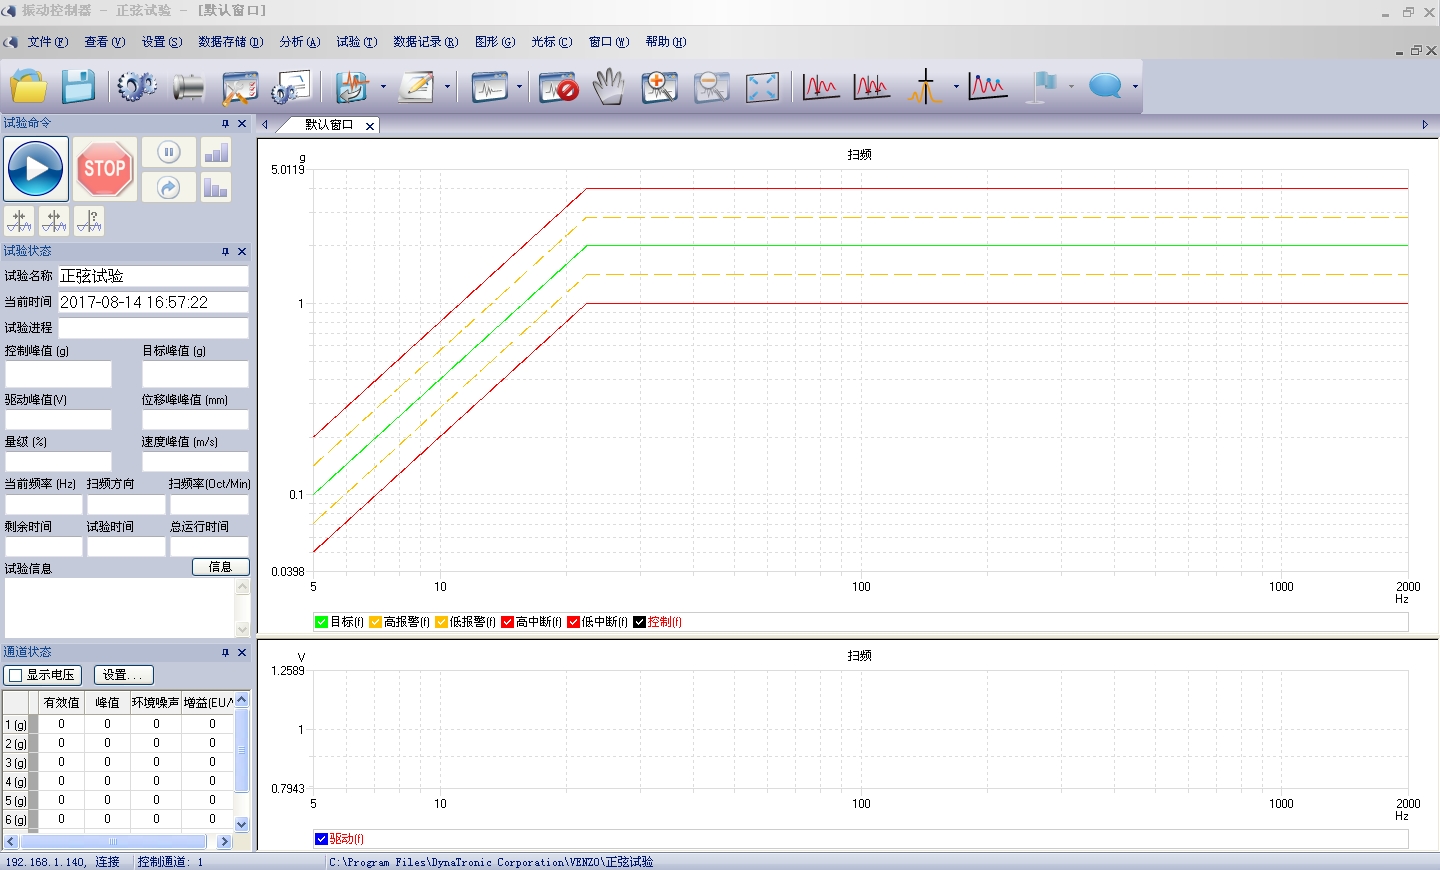Pause the test with the pause button
The height and width of the screenshot is (870, 1440).
point(169,153)
